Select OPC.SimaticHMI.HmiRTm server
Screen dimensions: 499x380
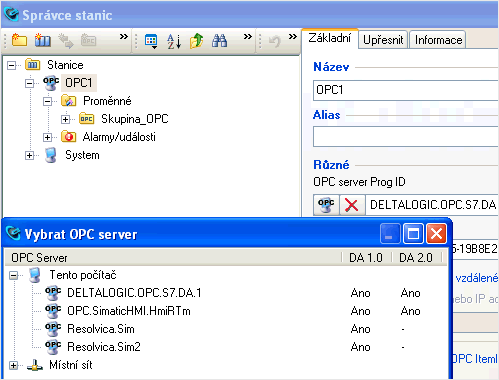pos(129,311)
